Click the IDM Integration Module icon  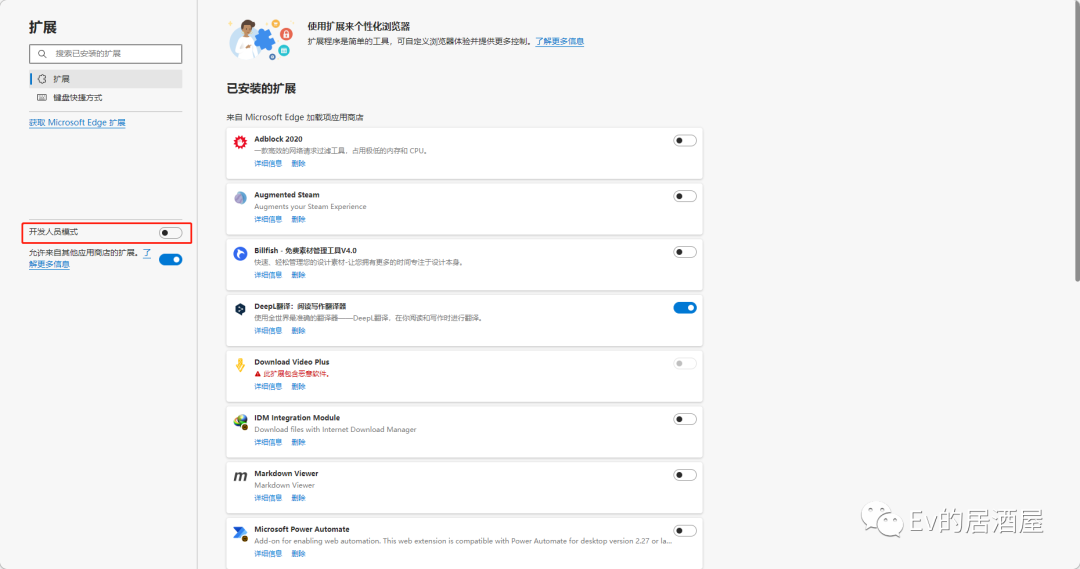240,422
